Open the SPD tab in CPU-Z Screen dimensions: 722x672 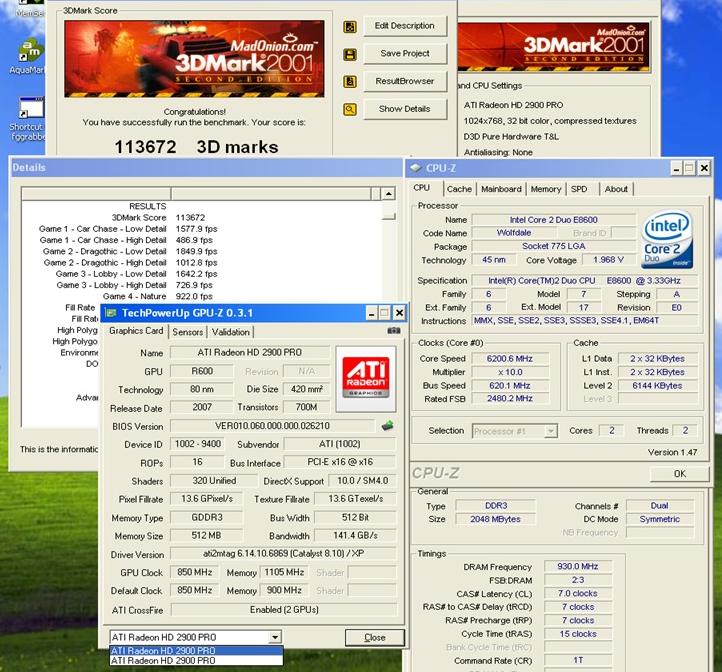pos(579,189)
